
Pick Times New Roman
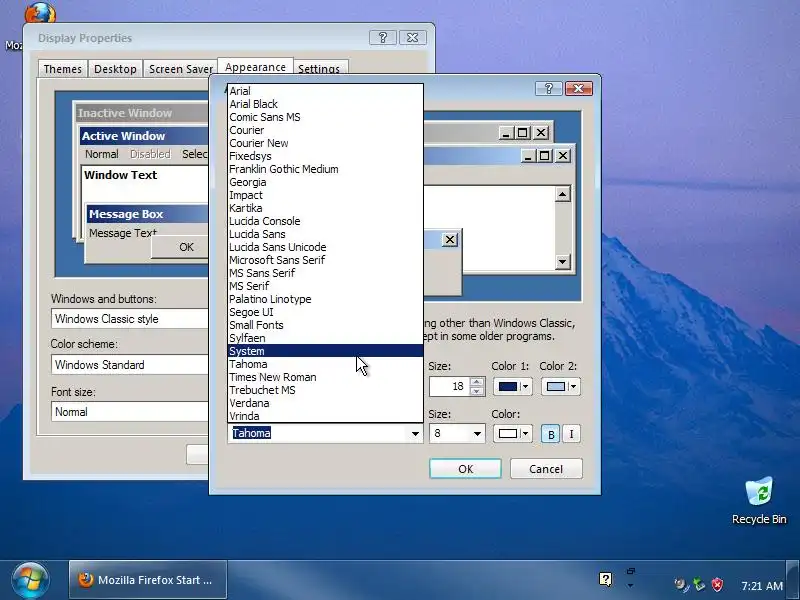(325, 377)
